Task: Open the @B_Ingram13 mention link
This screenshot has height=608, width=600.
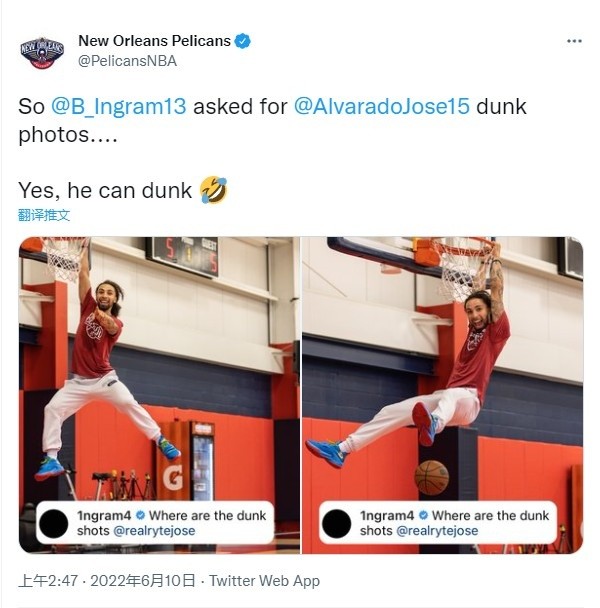Action: coord(119,106)
